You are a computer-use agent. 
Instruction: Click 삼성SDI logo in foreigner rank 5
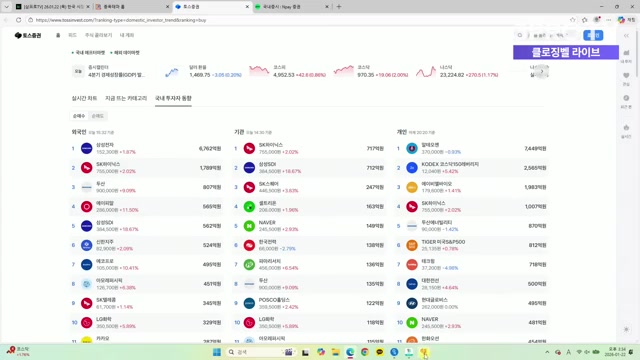coord(87,226)
